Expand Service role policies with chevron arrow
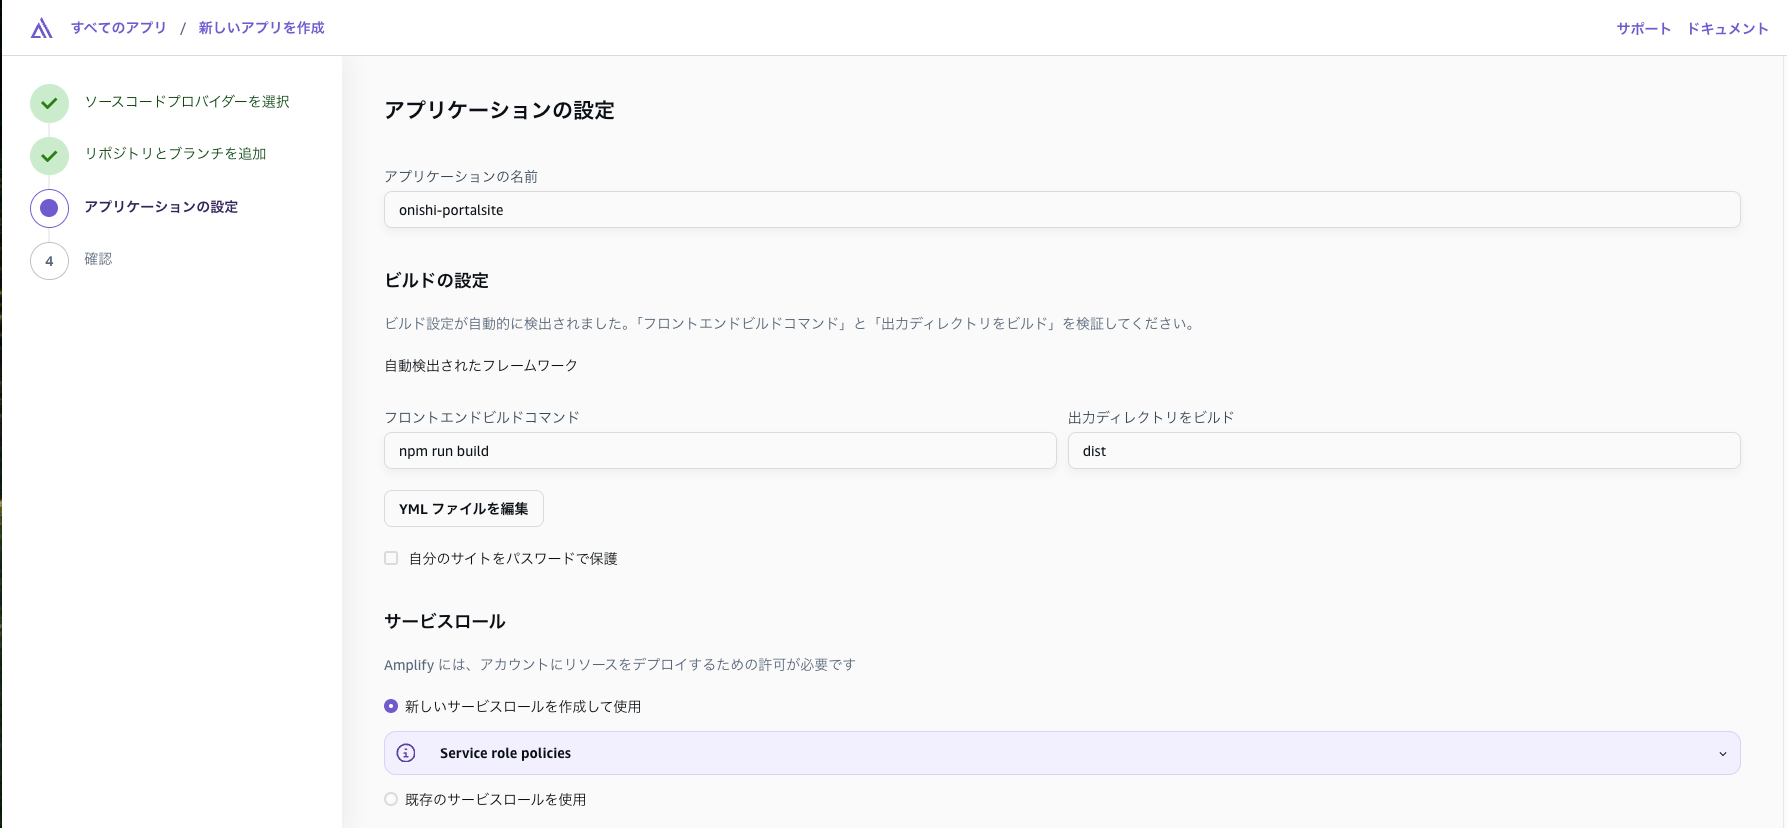The image size is (1787, 828). click(x=1722, y=754)
